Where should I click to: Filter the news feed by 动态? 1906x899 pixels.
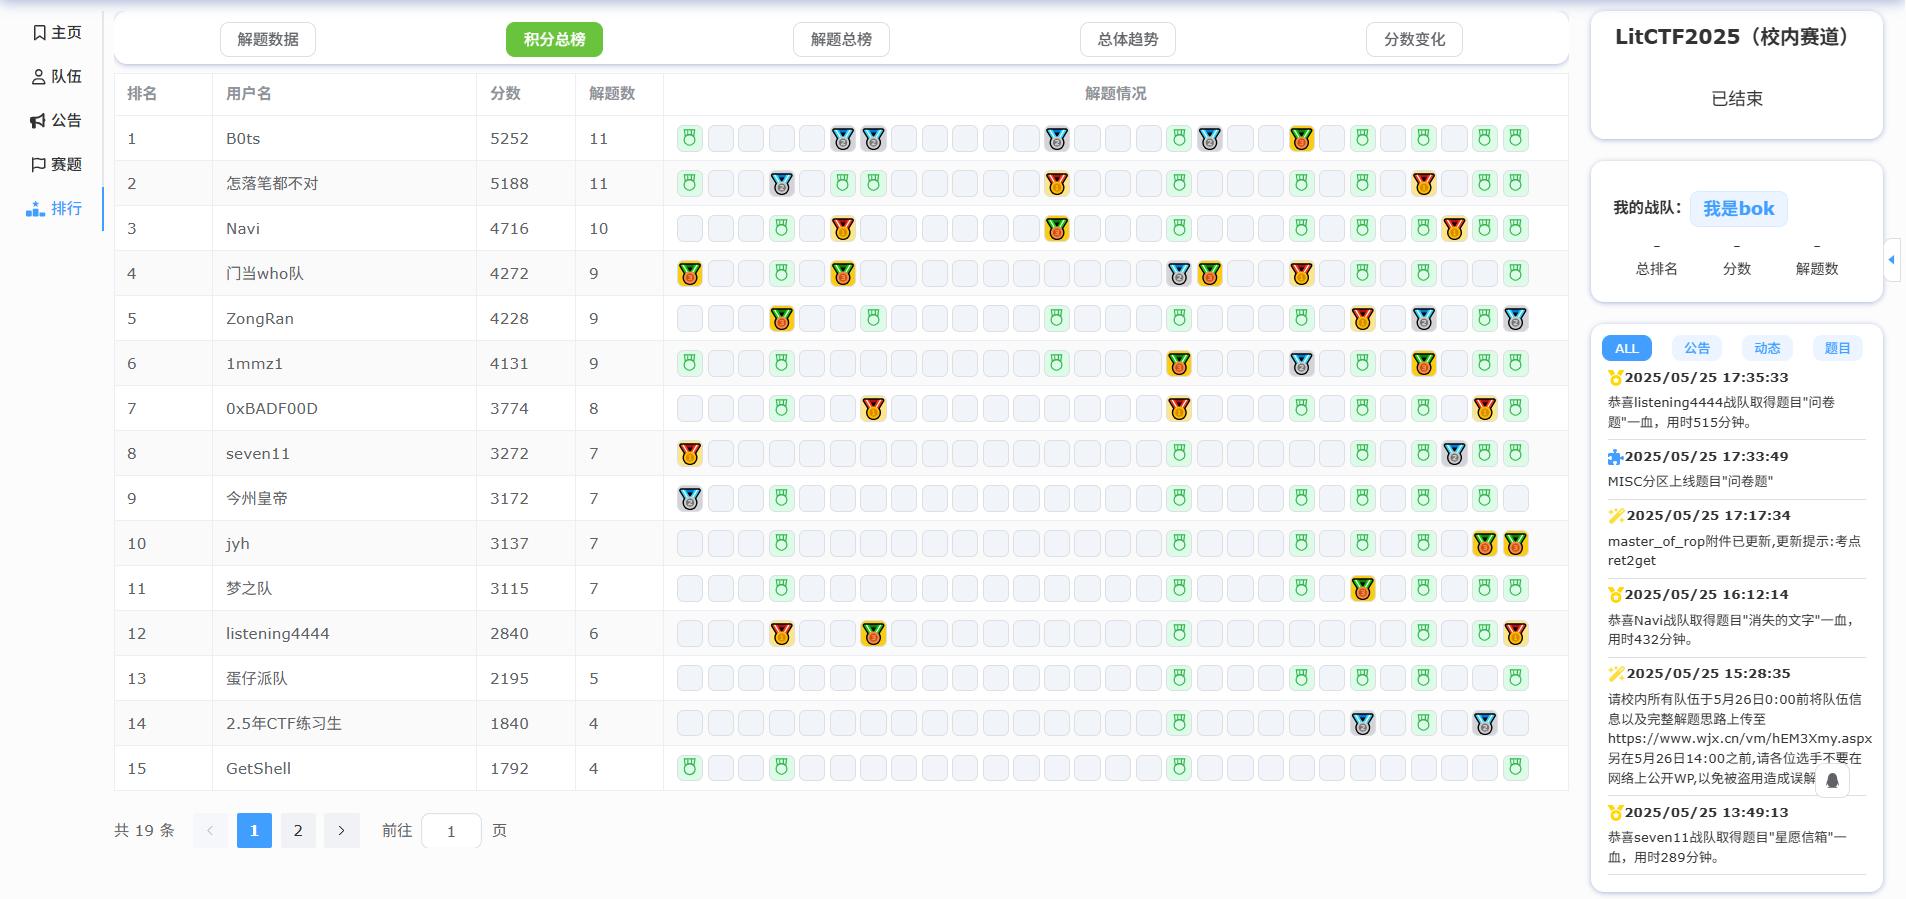[x=1767, y=348]
